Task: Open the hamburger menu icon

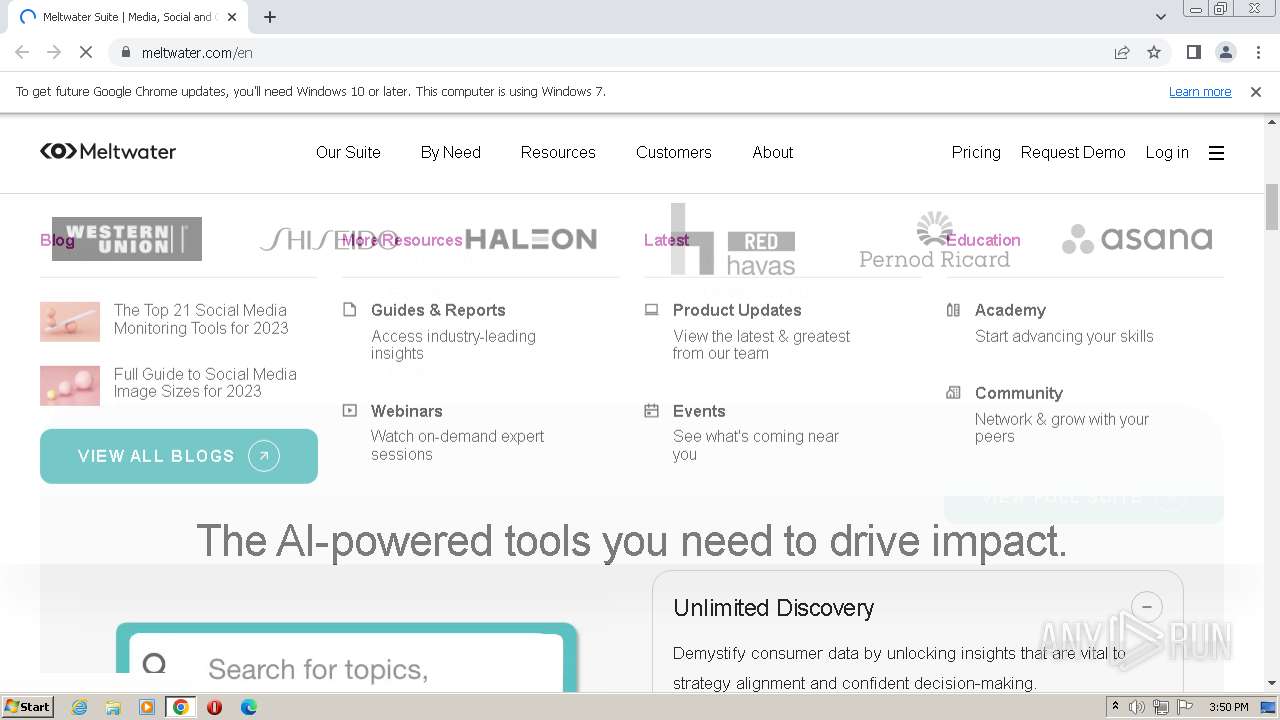Action: click(1216, 153)
